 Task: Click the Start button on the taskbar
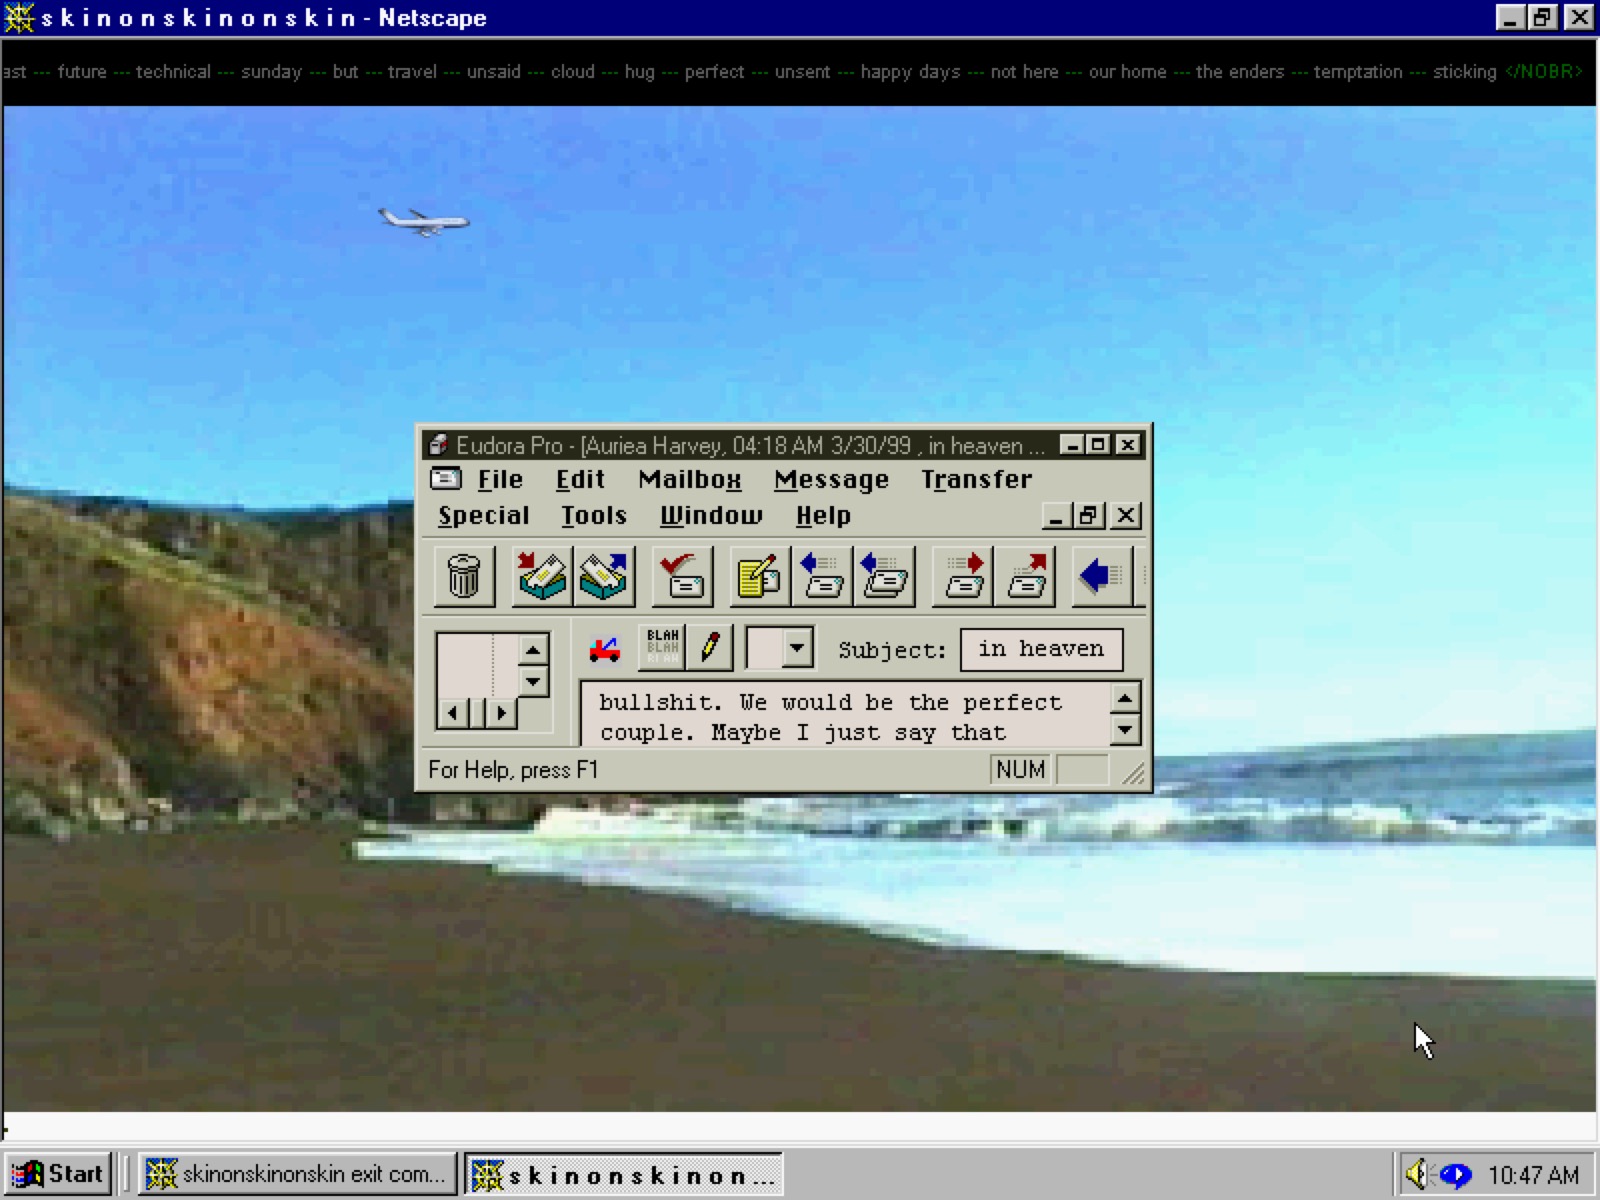pyautogui.click(x=58, y=1174)
